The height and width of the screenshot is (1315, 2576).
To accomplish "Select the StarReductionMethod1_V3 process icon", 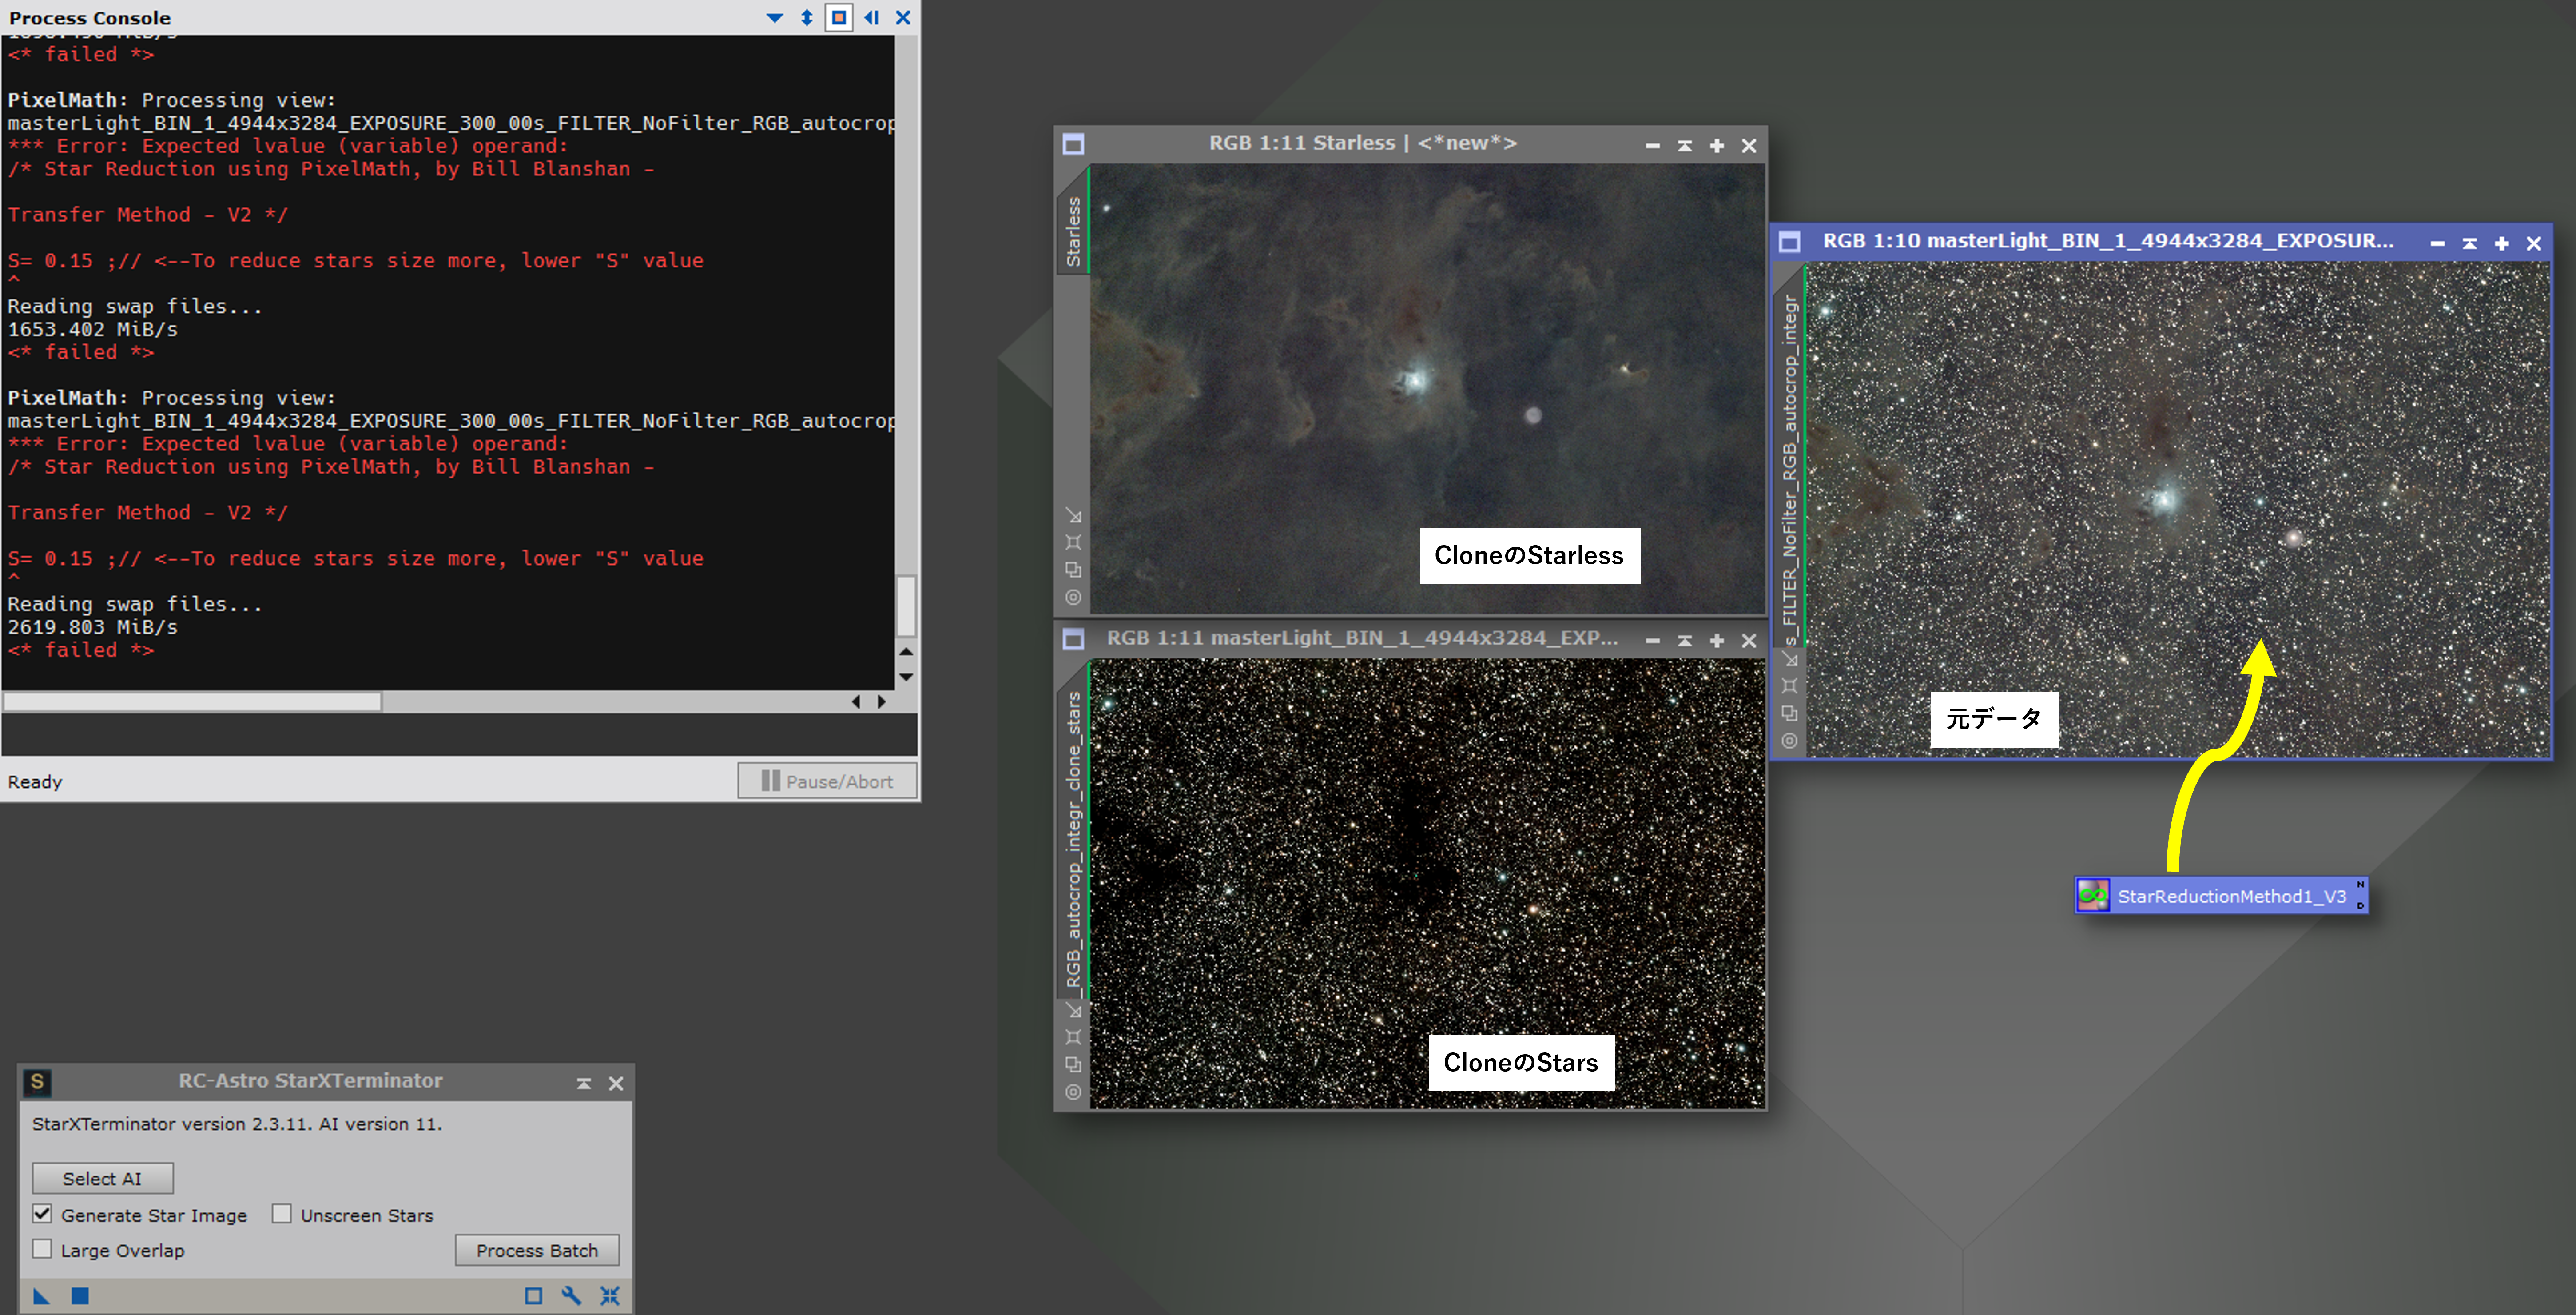I will point(2222,896).
